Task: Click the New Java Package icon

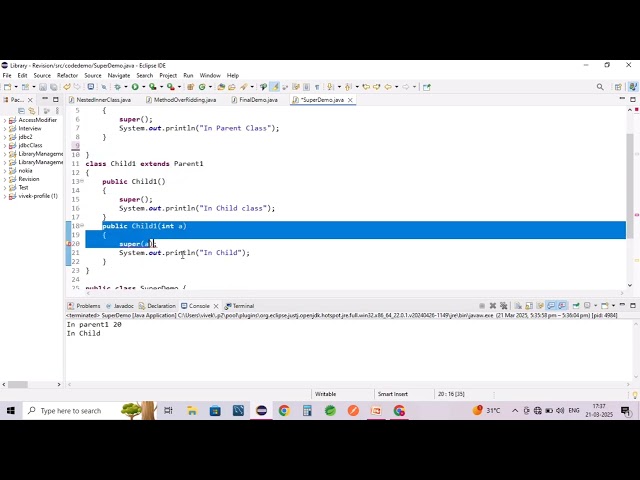Action: tap(190, 87)
